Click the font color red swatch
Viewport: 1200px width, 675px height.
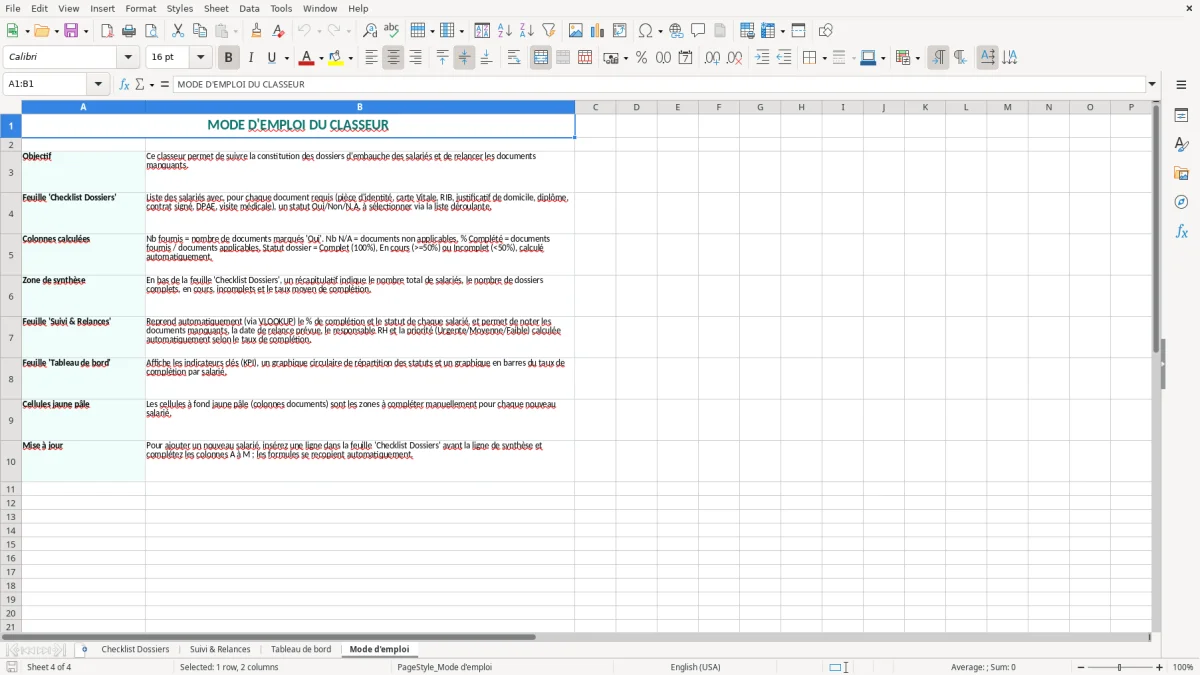[x=306, y=58]
